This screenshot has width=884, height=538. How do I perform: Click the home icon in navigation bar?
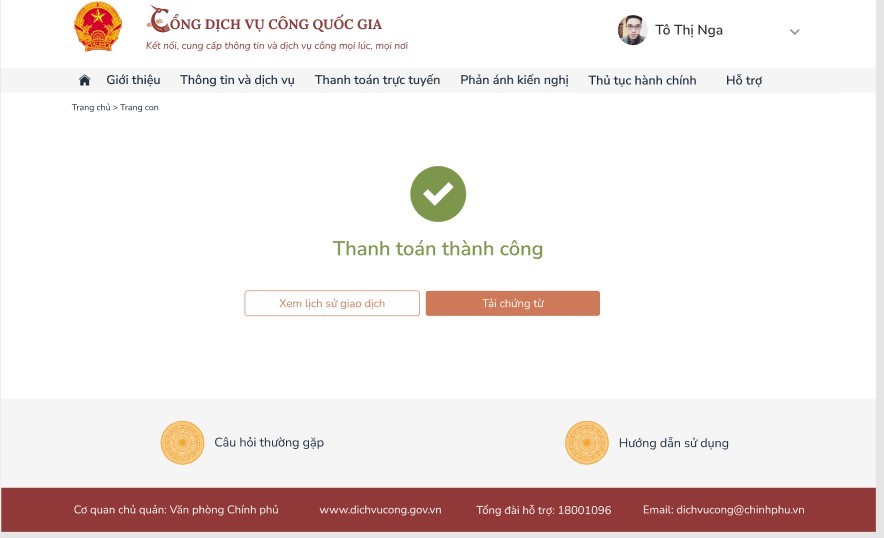point(84,80)
